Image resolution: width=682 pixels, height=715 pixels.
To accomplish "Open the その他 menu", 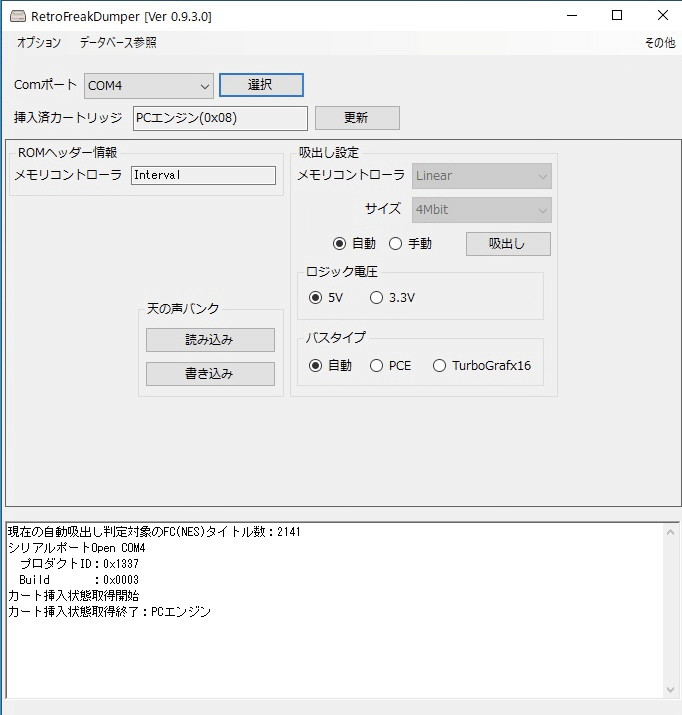I will pos(660,42).
